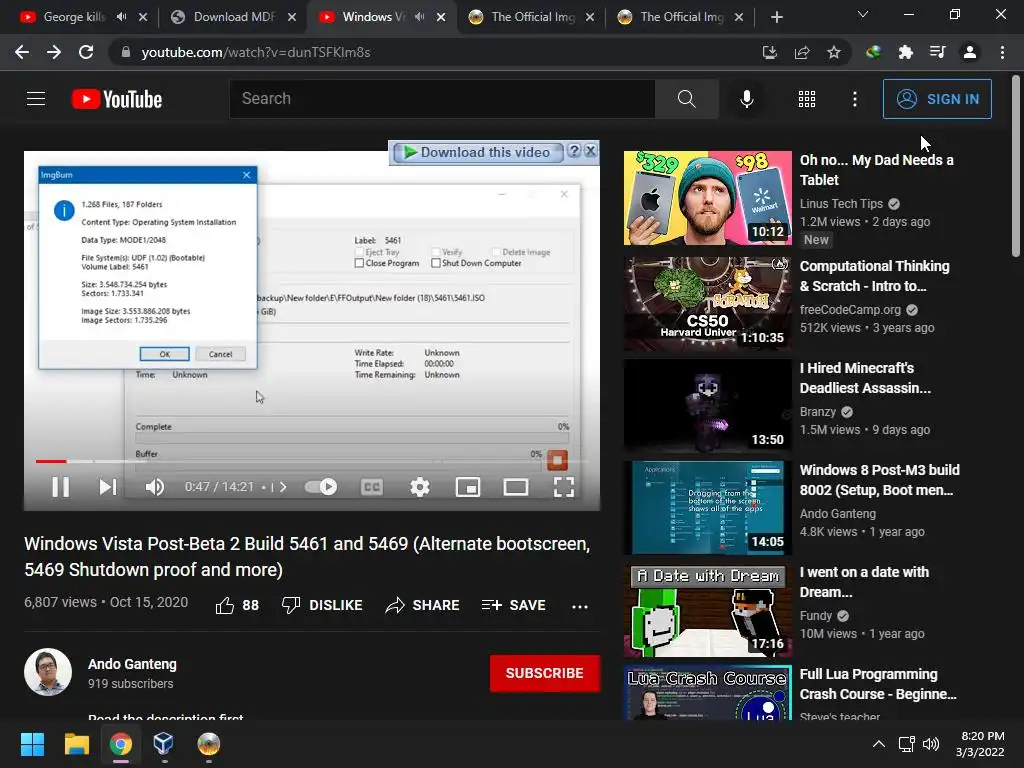Mute the video player volume

click(155, 487)
